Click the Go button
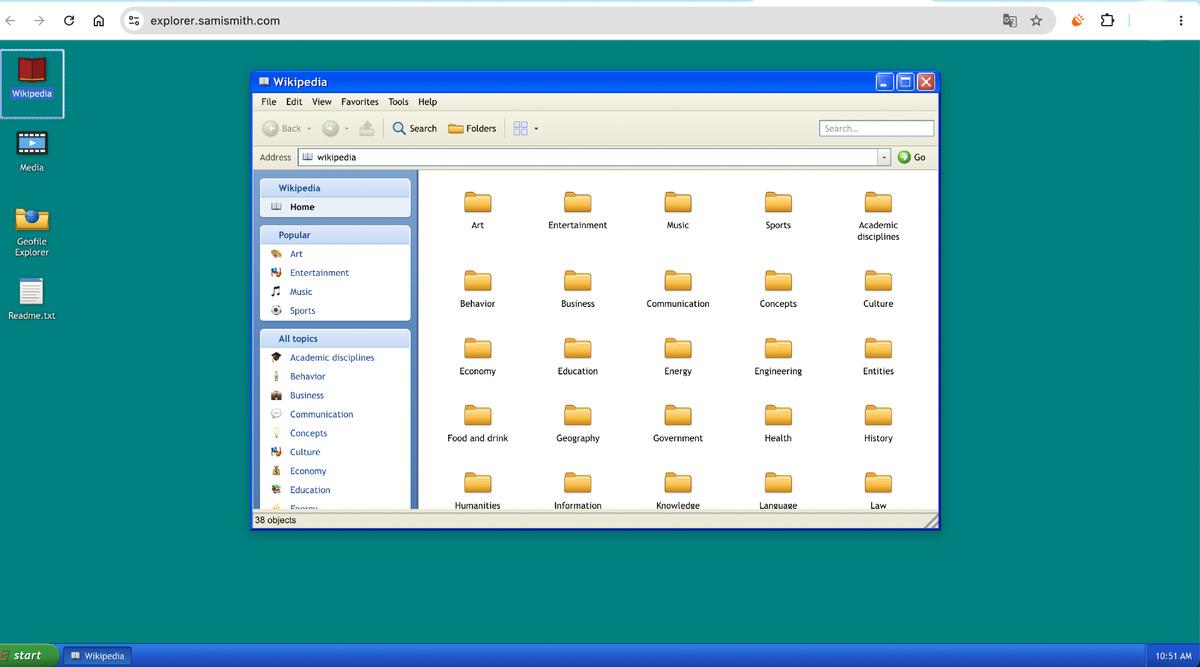The height and width of the screenshot is (667, 1200). (912, 157)
